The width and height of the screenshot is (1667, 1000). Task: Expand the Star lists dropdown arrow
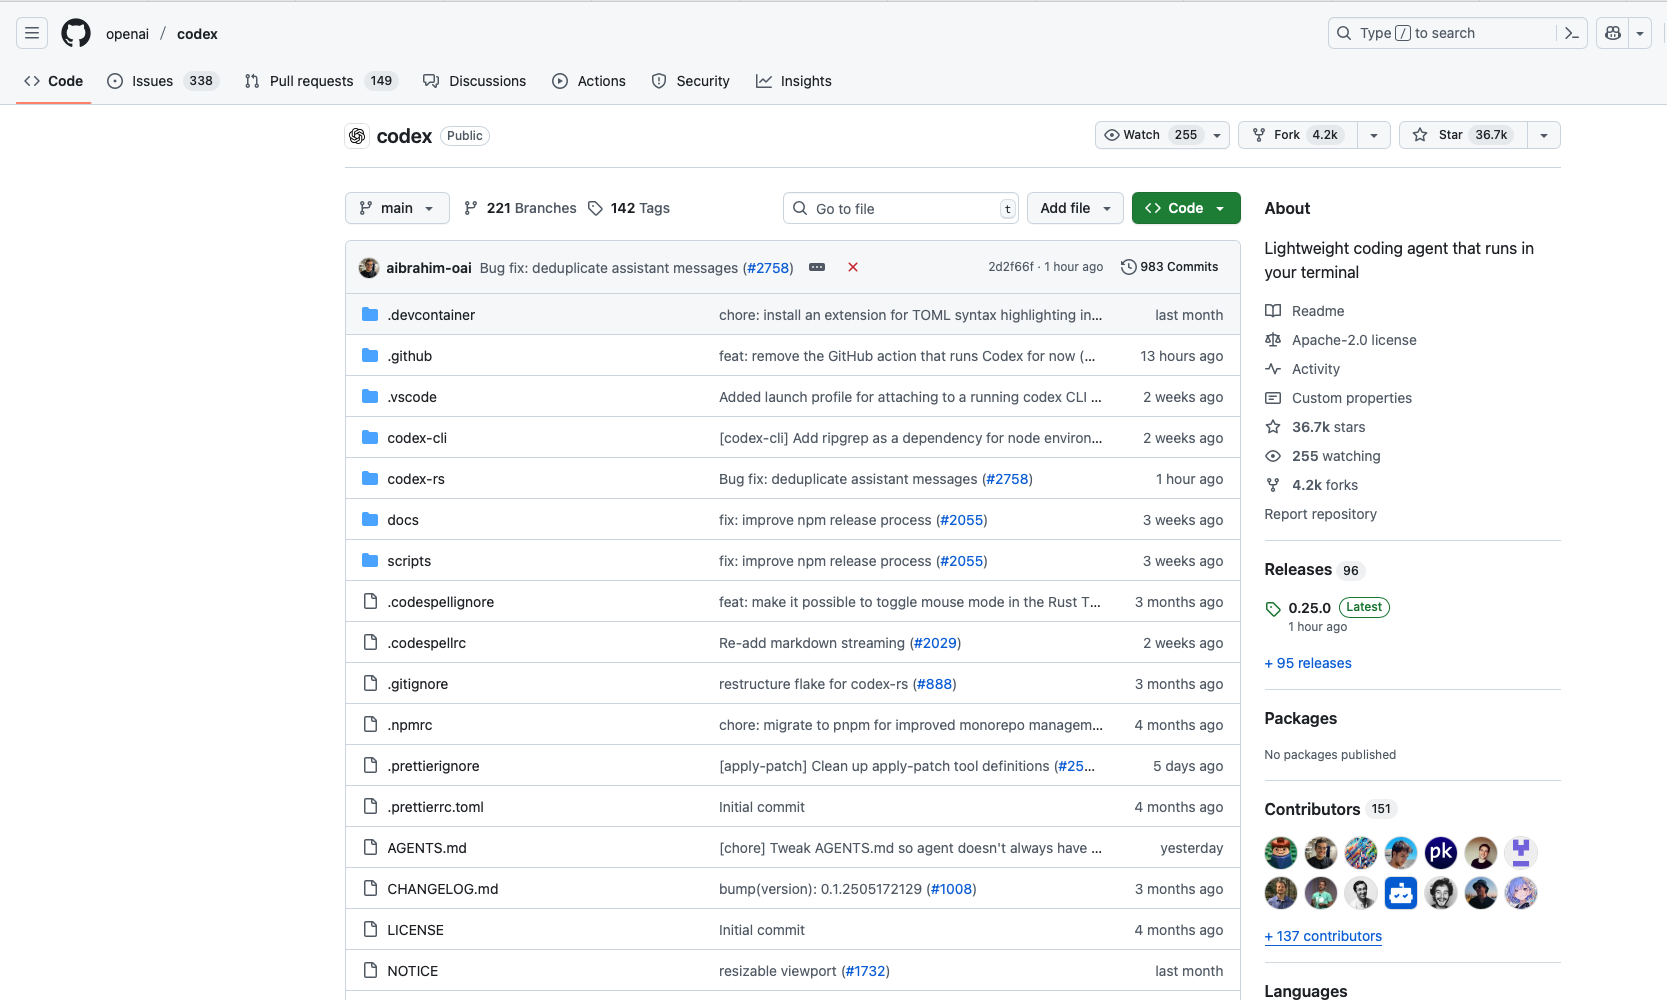click(x=1544, y=135)
